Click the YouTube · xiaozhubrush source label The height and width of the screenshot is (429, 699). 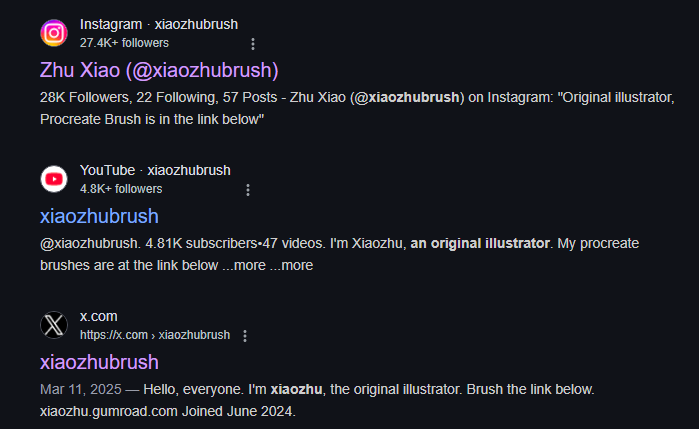tap(155, 170)
